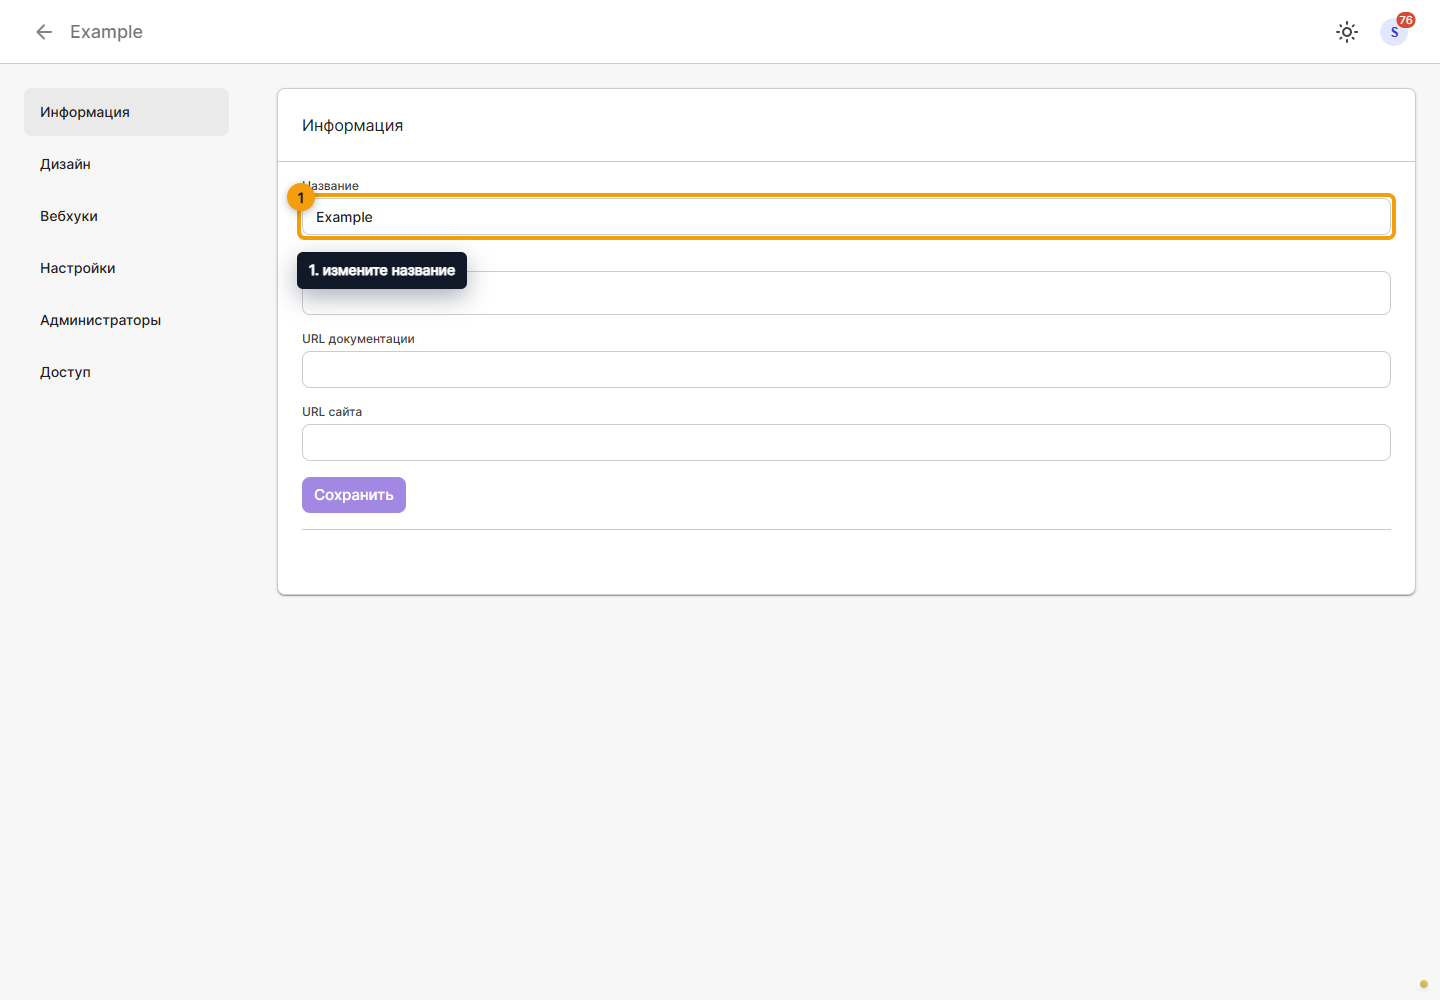Viewport: 1440px width, 1000px height.
Task: Click into the URL документации input field
Action: (846, 370)
